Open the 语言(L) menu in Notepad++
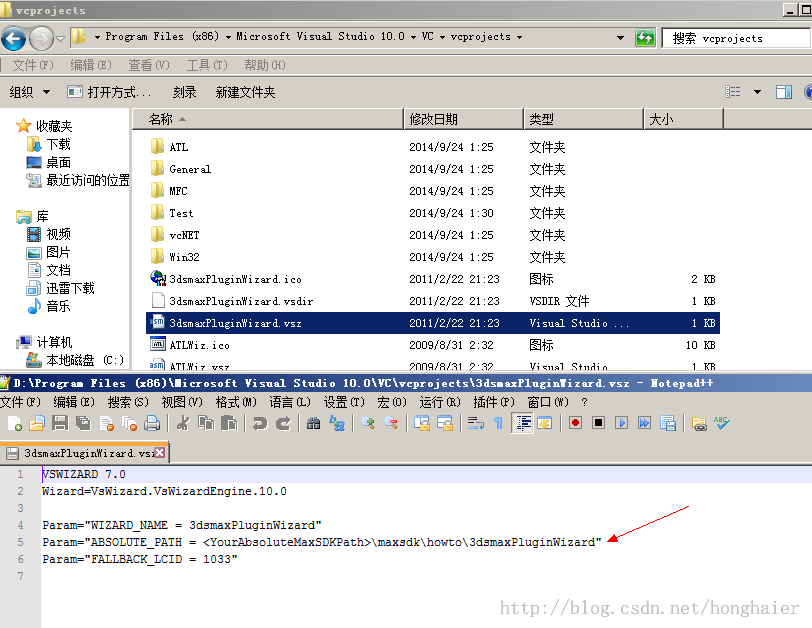Viewport: 812px width, 628px height. tap(290, 402)
